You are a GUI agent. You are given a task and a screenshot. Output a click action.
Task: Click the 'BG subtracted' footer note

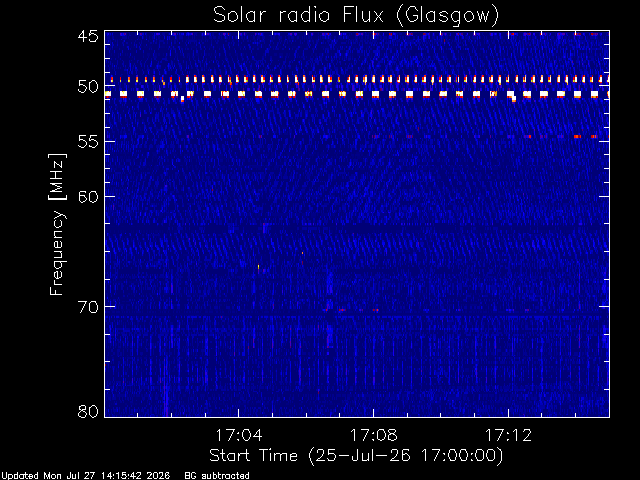pyautogui.click(x=217, y=476)
